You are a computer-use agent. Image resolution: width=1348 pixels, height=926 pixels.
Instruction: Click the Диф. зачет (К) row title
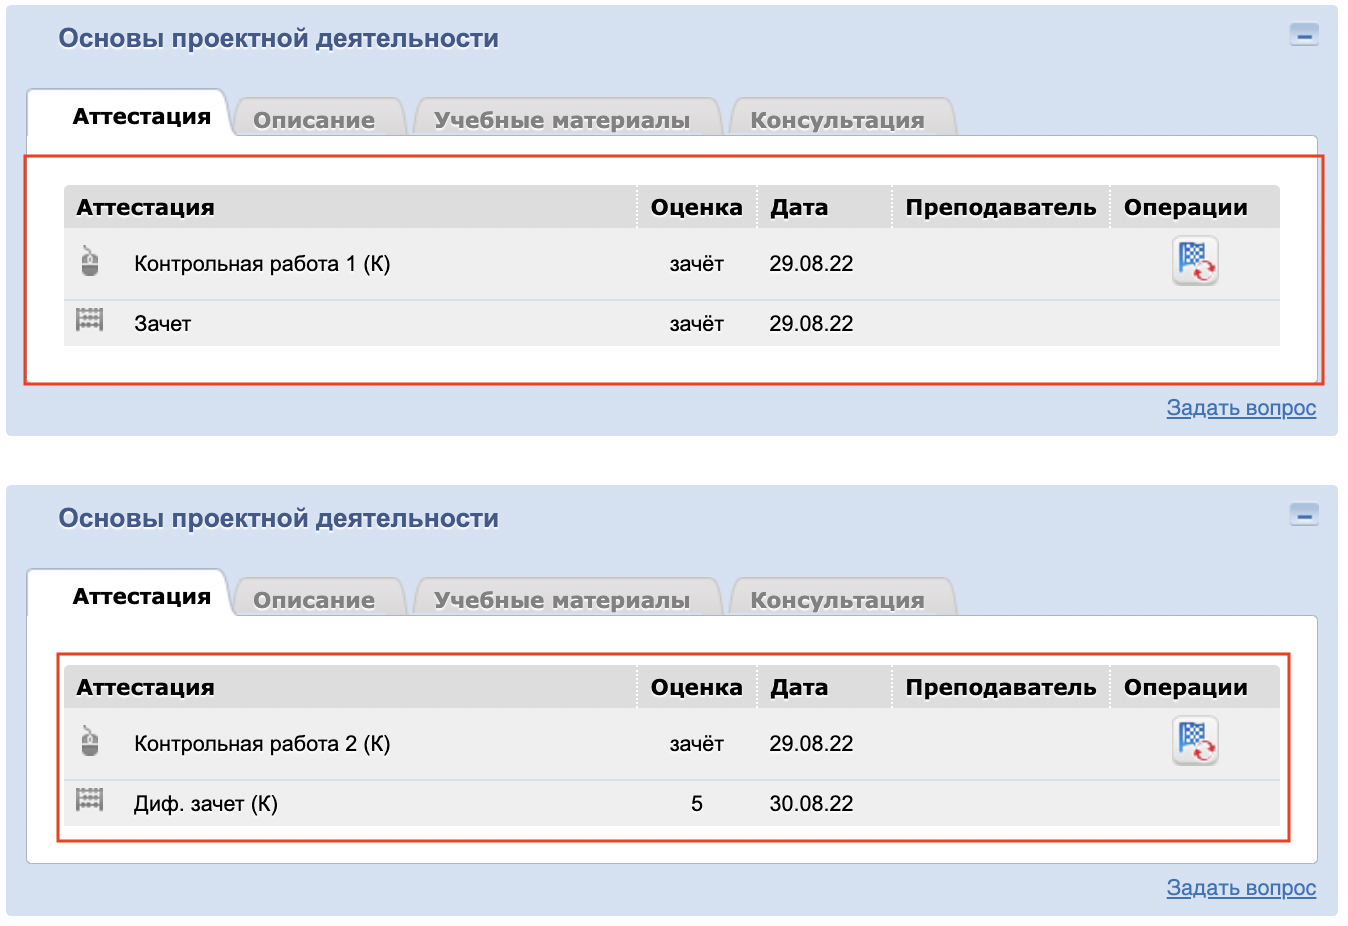pyautogui.click(x=206, y=804)
